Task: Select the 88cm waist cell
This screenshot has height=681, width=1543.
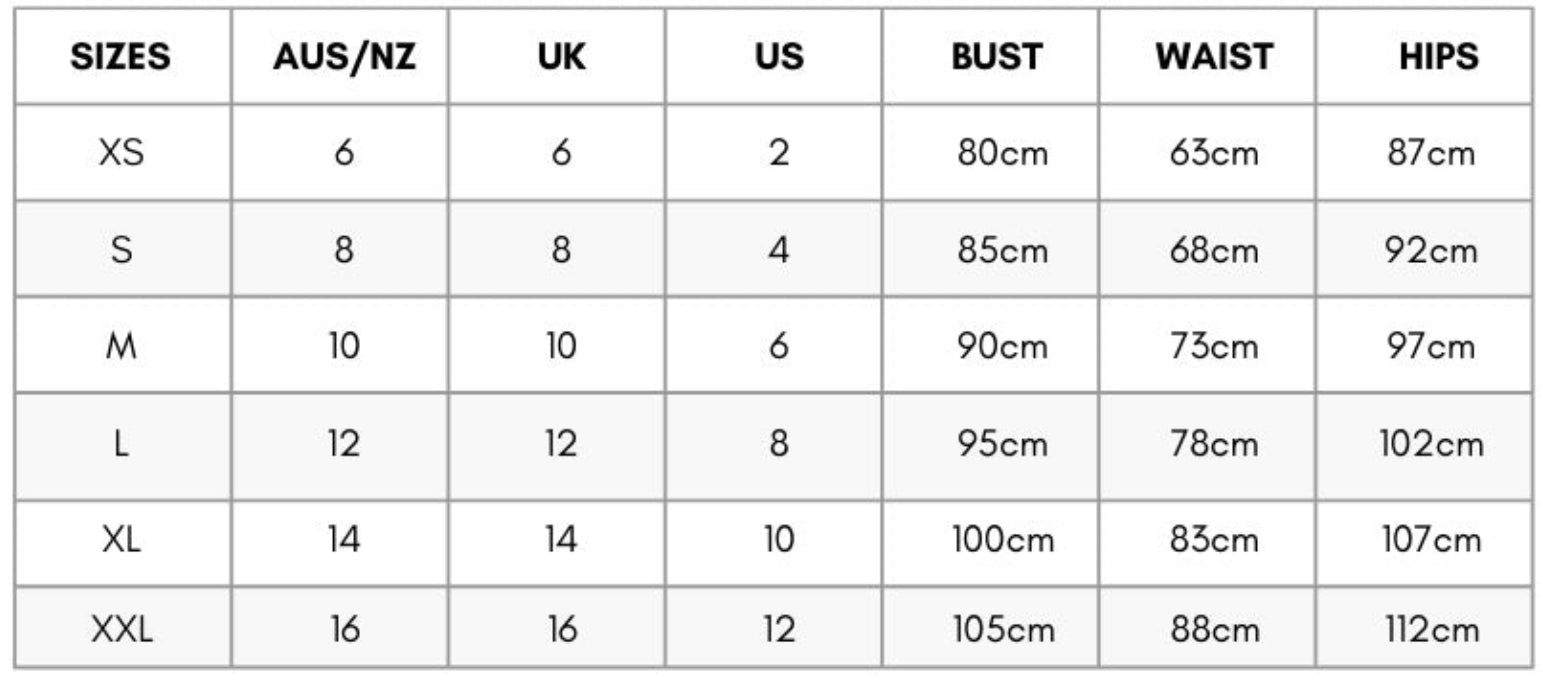Action: [x=1214, y=630]
